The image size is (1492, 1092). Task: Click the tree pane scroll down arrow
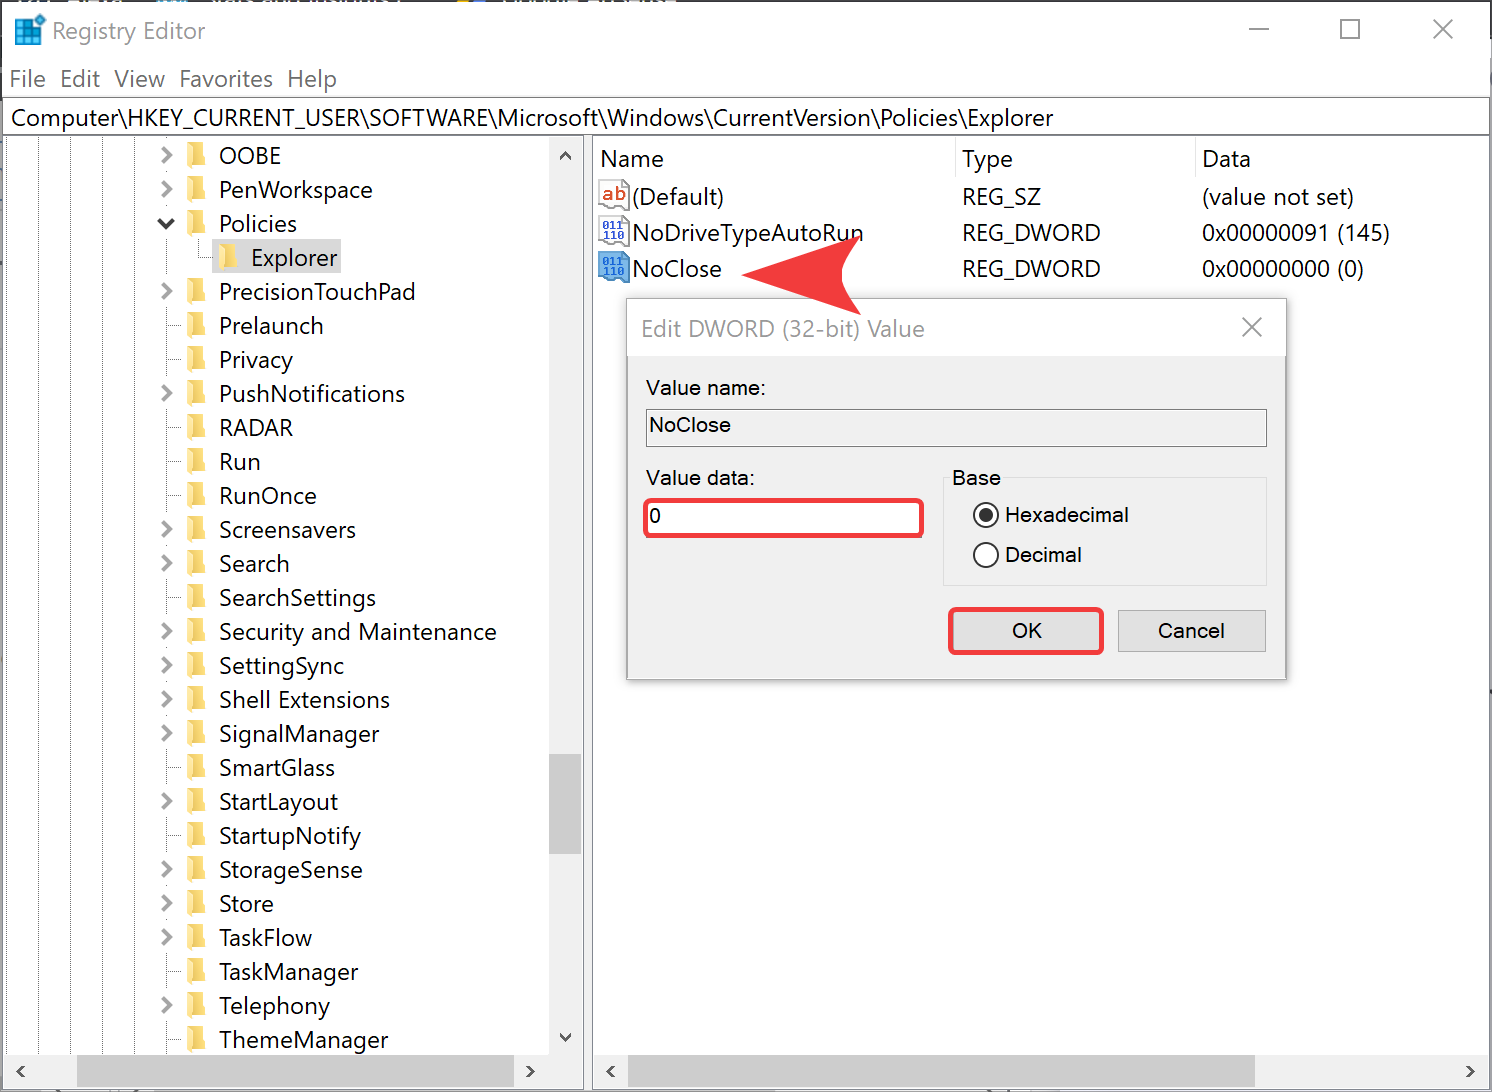(x=565, y=1037)
